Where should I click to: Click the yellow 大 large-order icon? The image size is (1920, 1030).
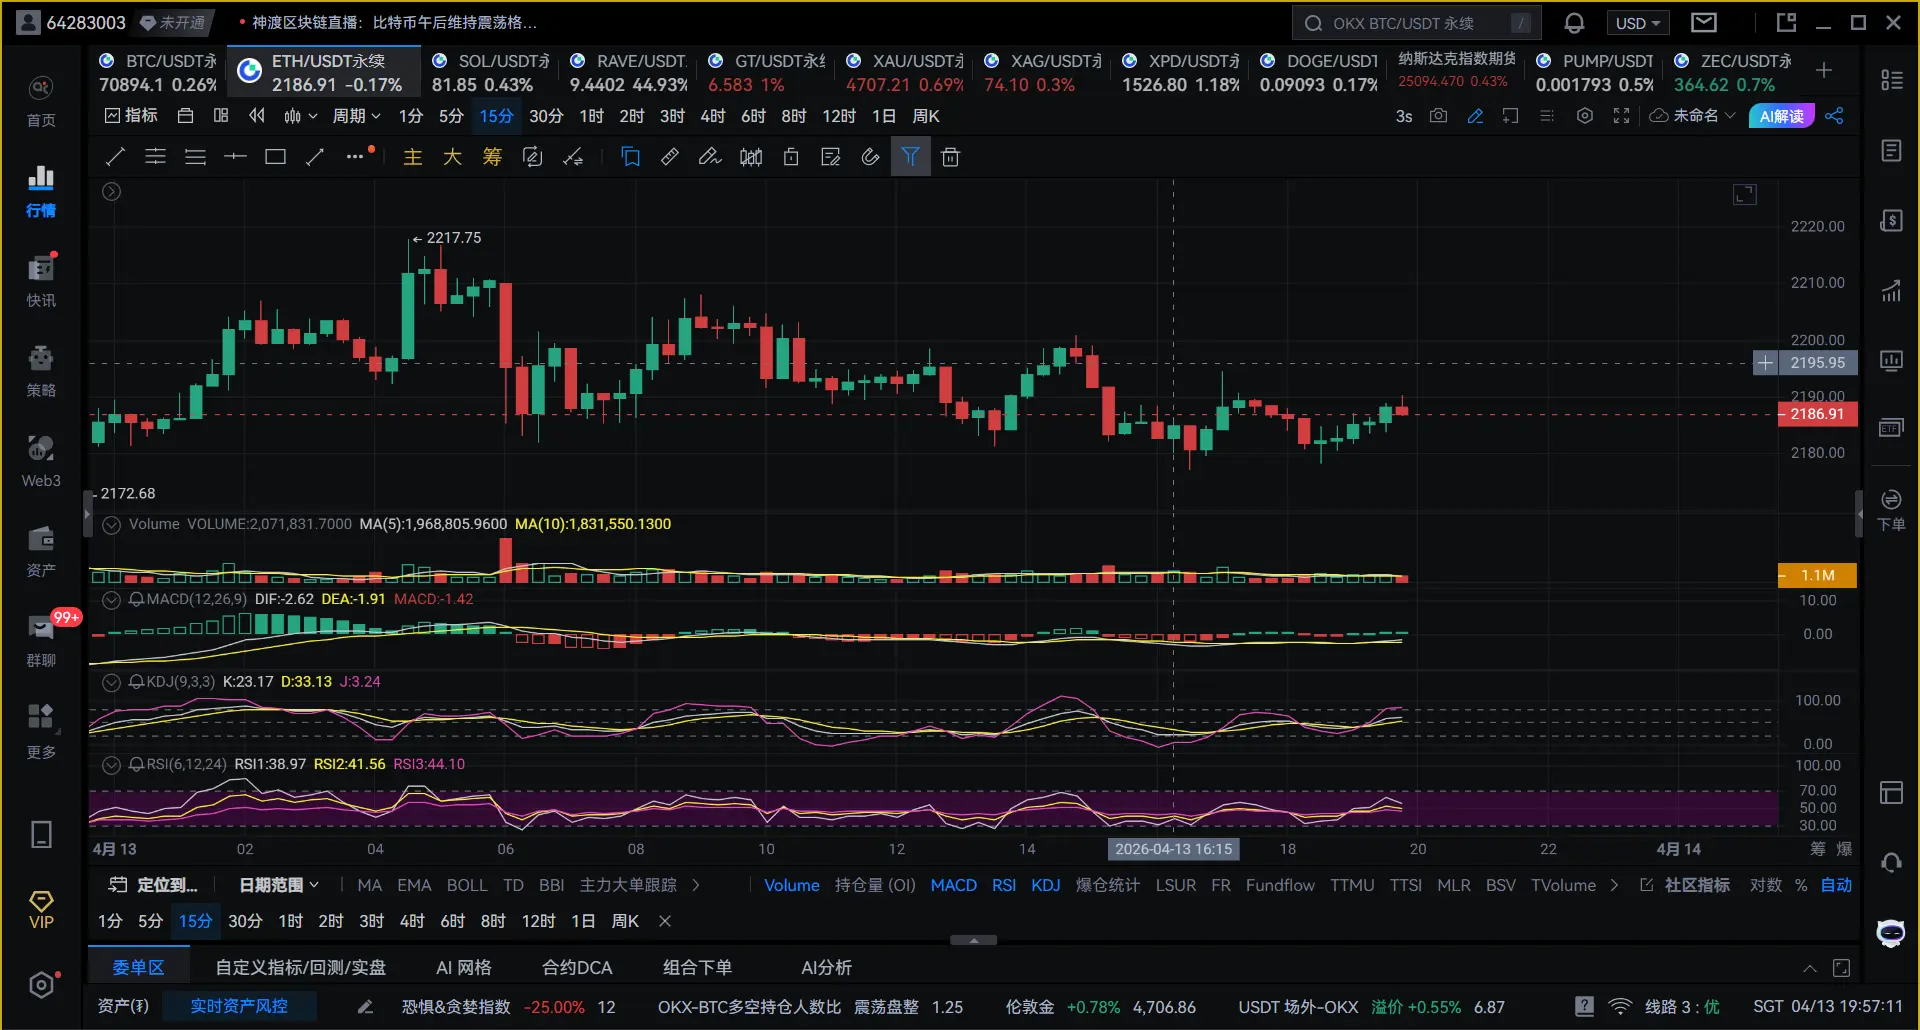[x=452, y=156]
